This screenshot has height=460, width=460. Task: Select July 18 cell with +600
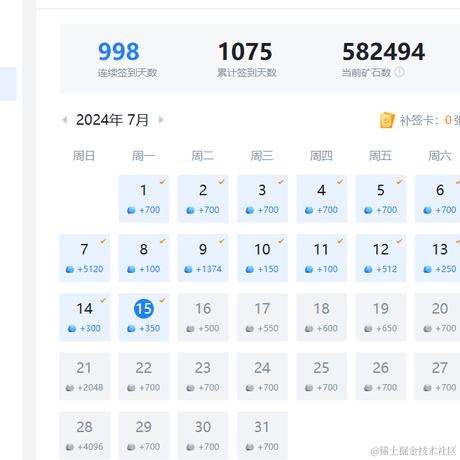pos(322,317)
